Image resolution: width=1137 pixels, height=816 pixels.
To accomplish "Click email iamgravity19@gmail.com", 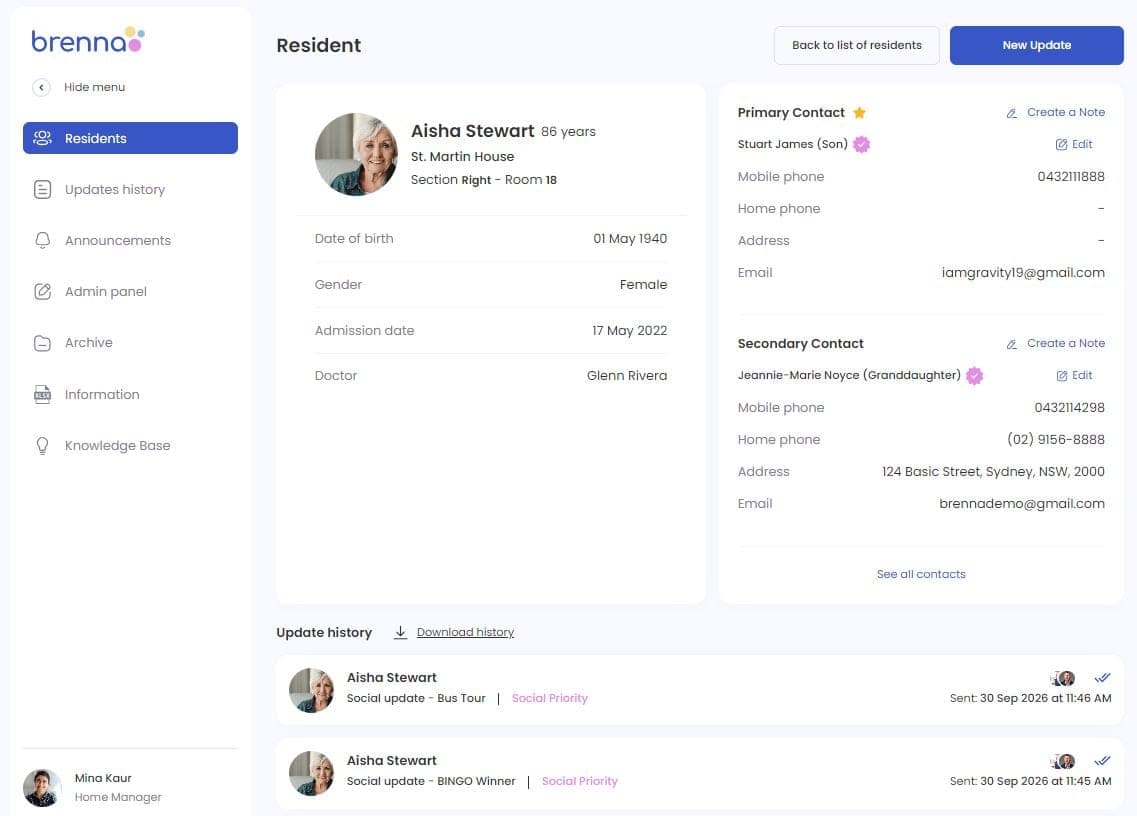I will tap(1023, 273).
